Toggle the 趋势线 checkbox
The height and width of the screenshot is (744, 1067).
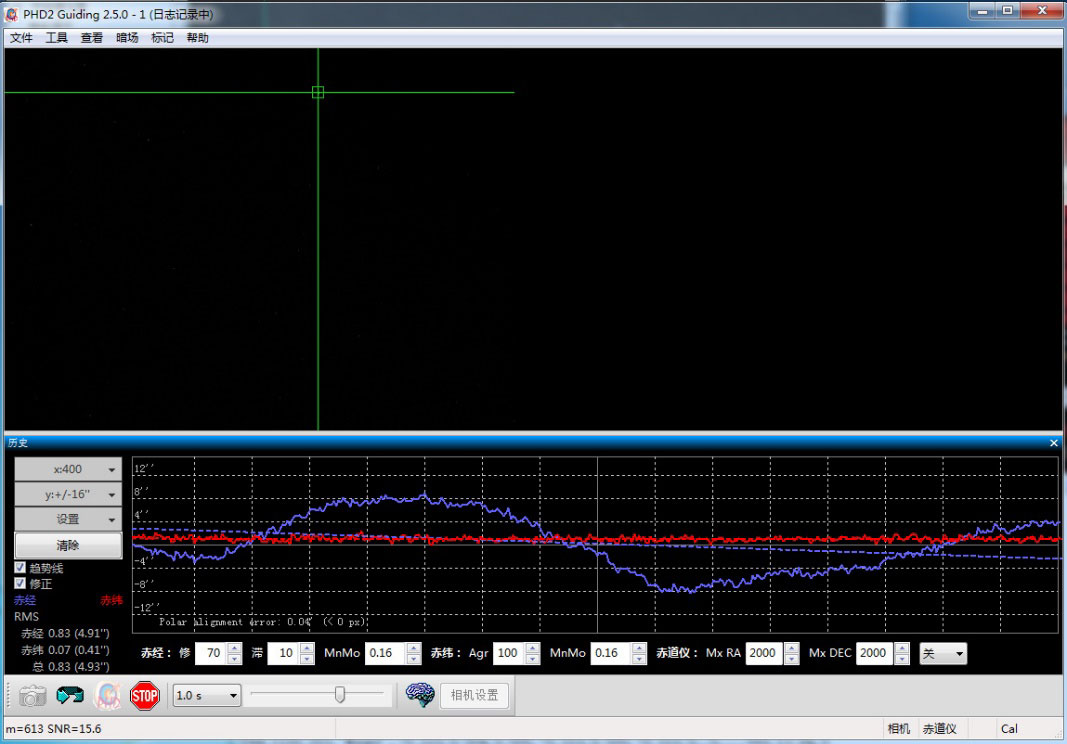click(x=21, y=568)
